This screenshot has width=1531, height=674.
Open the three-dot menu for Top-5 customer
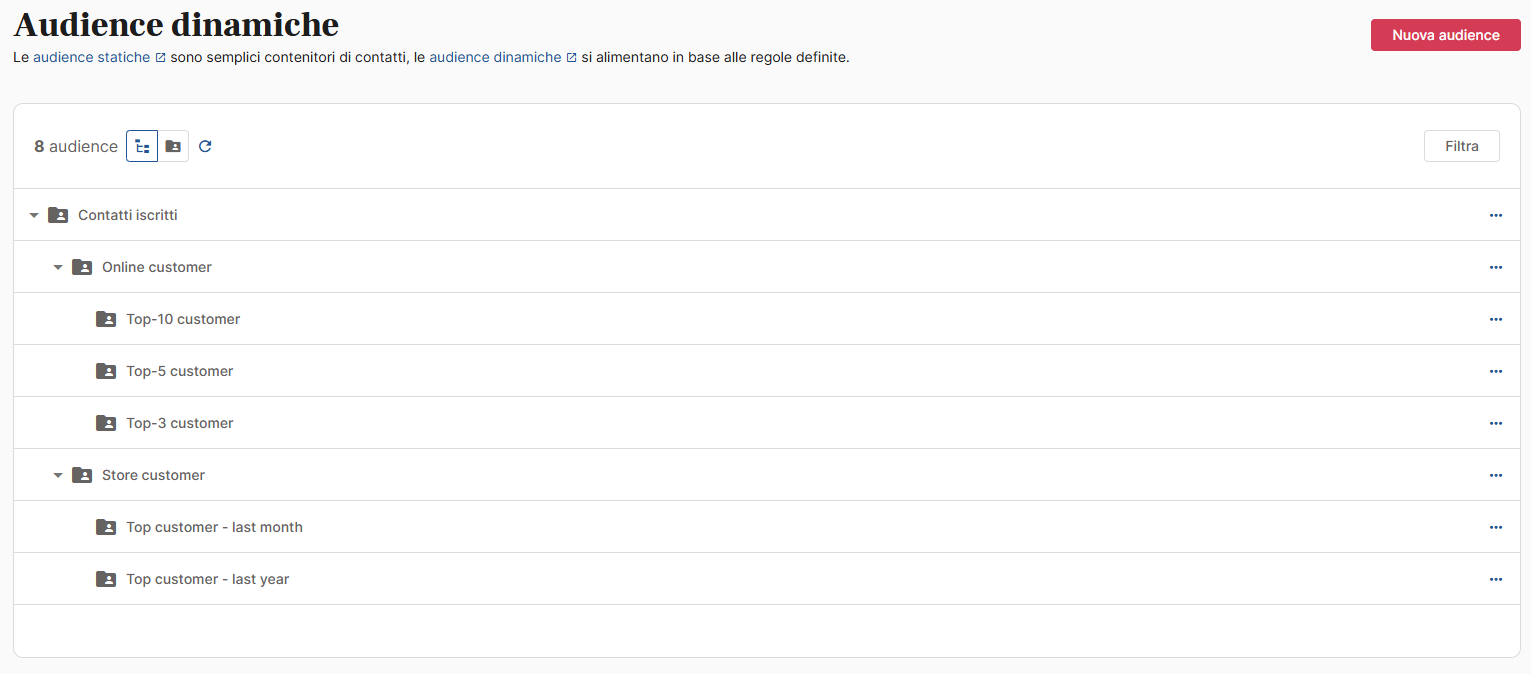[1495, 371]
